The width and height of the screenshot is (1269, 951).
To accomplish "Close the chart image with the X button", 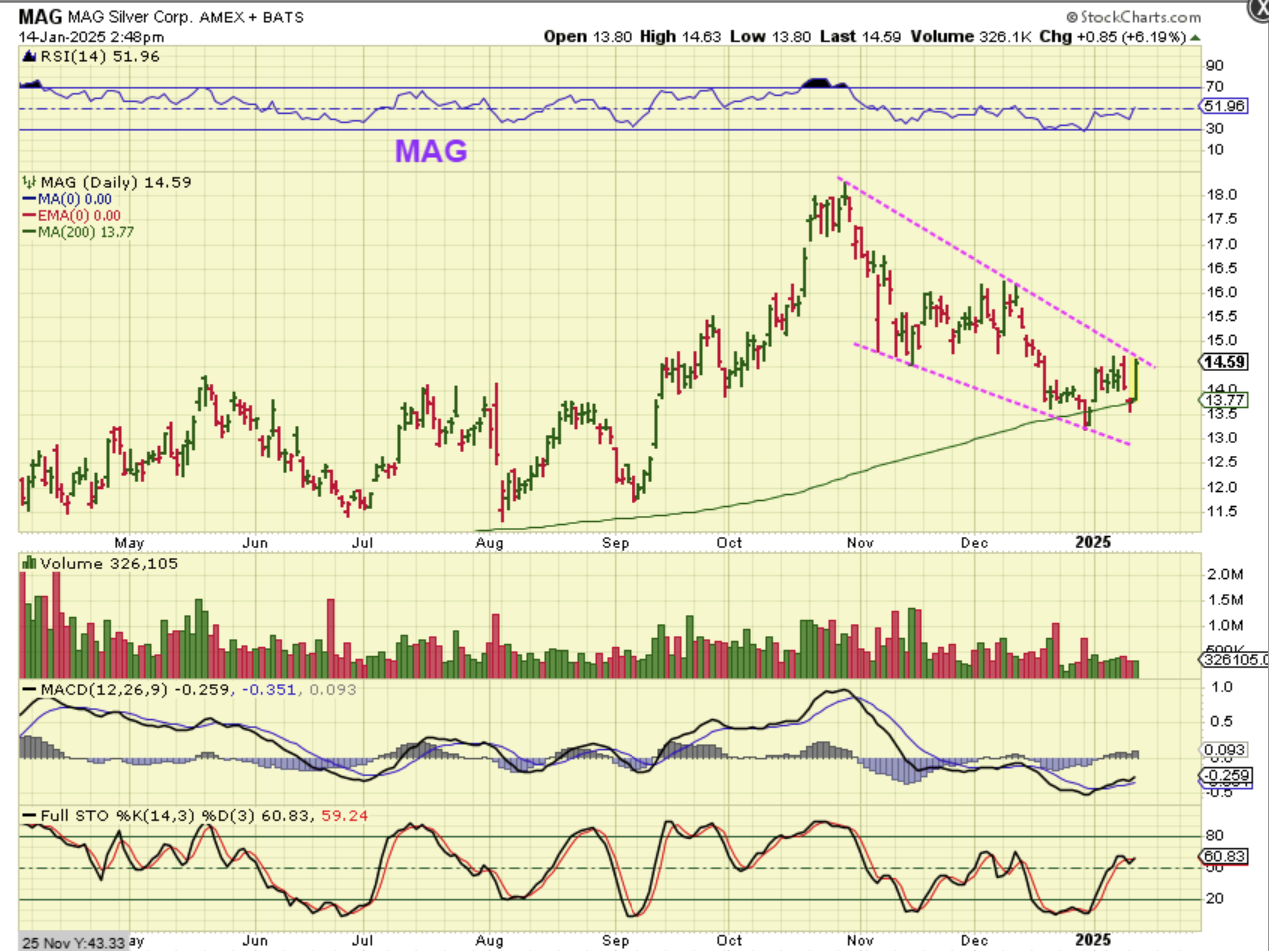I will (1260, 9).
